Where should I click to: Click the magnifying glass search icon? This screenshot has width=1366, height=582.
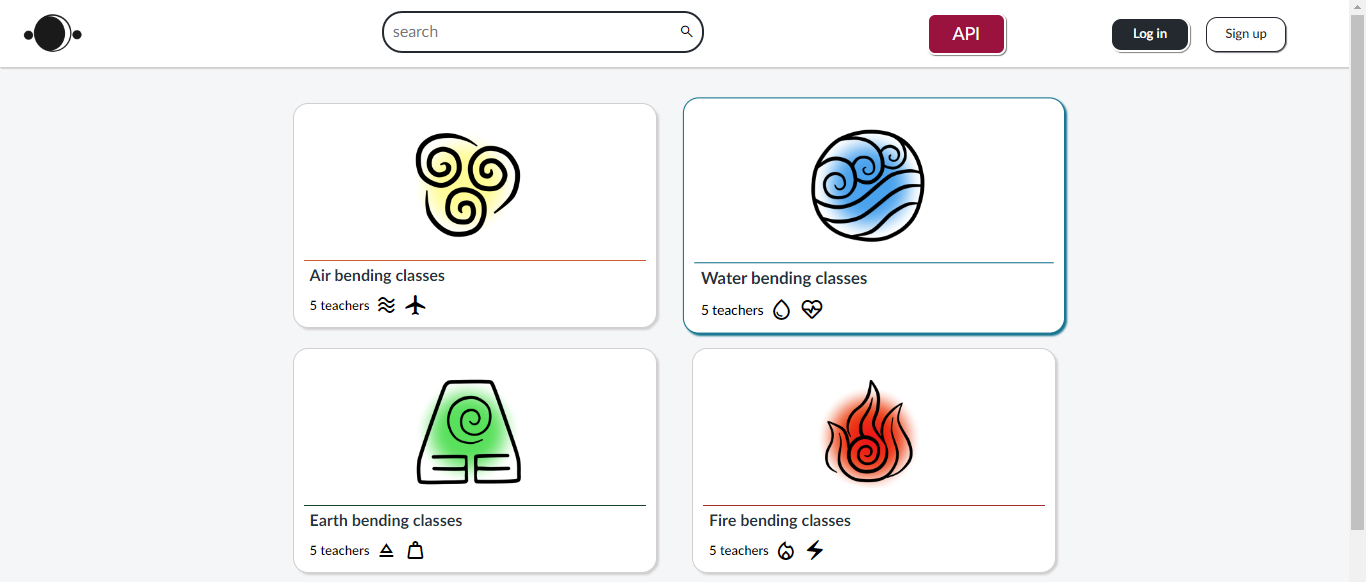pos(686,32)
